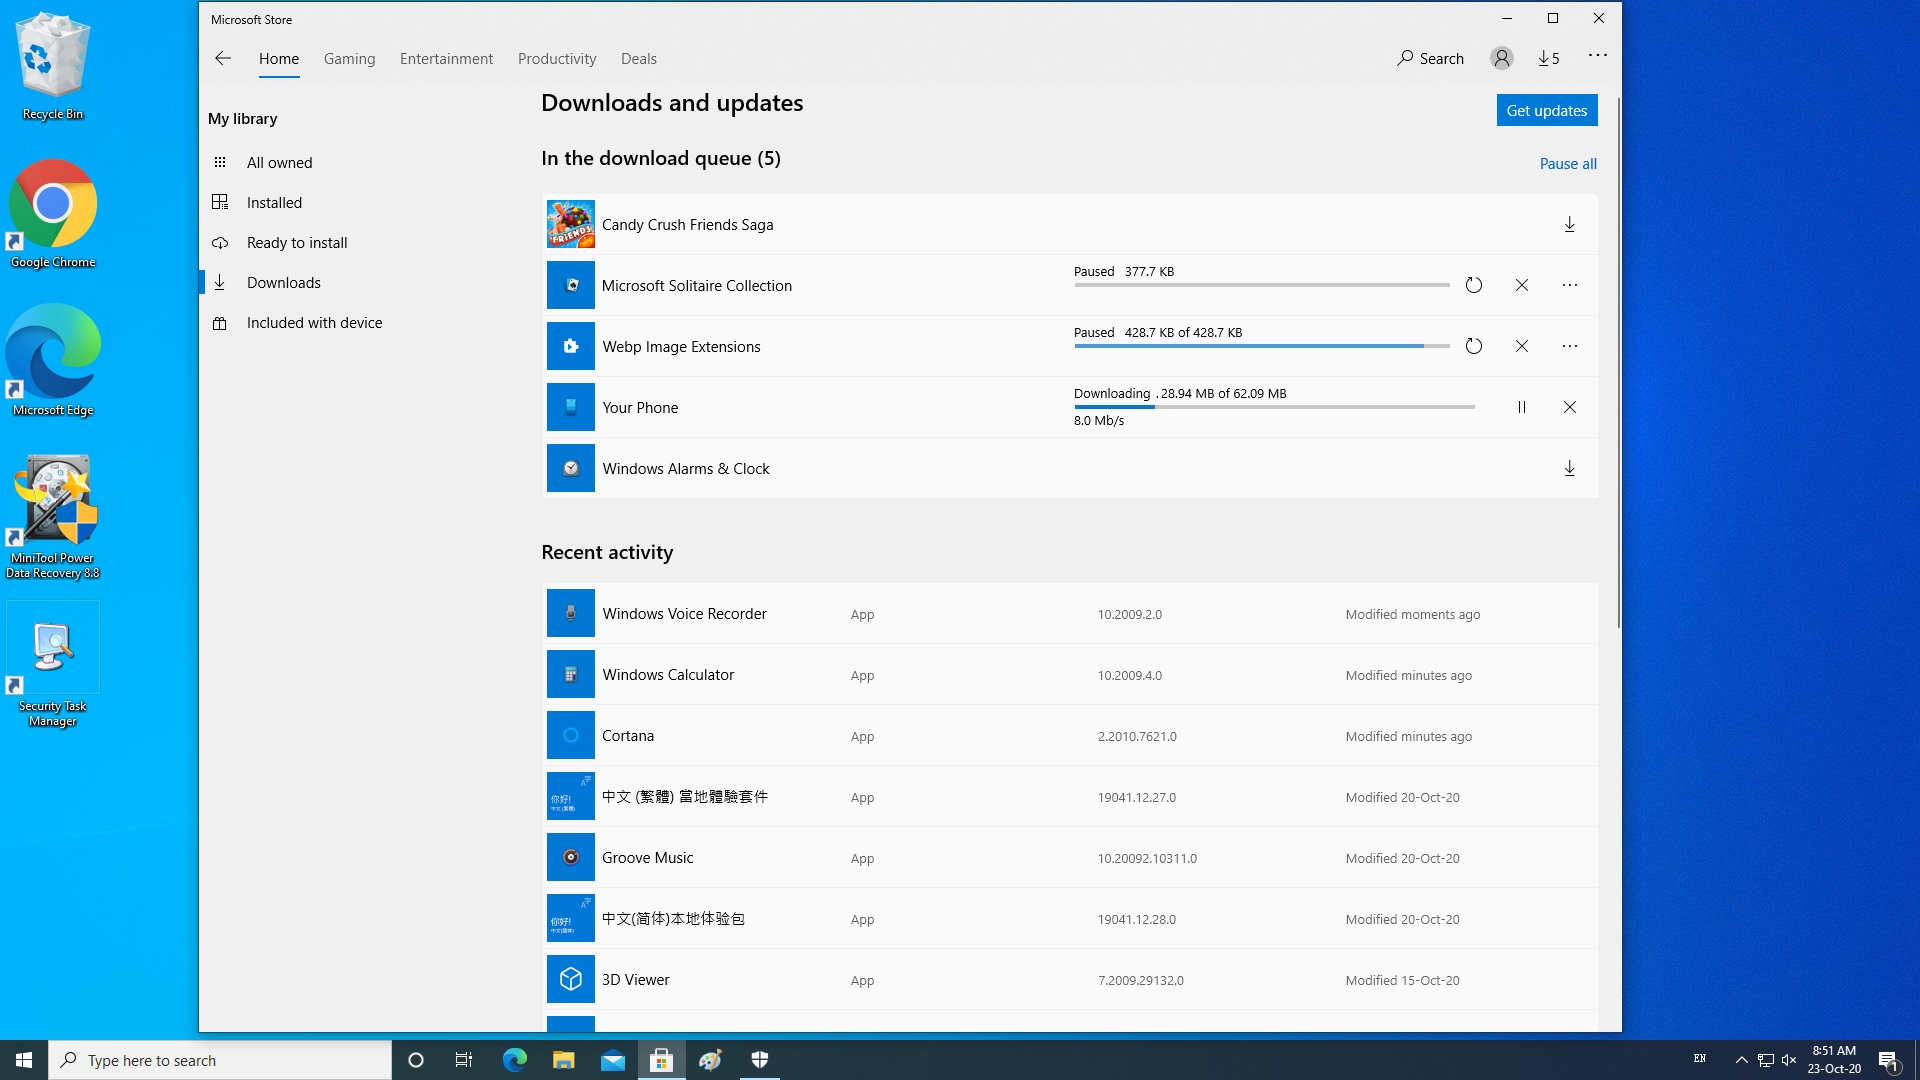Show hidden system tray icons
The height and width of the screenshot is (1080, 1920).
click(x=1741, y=1060)
